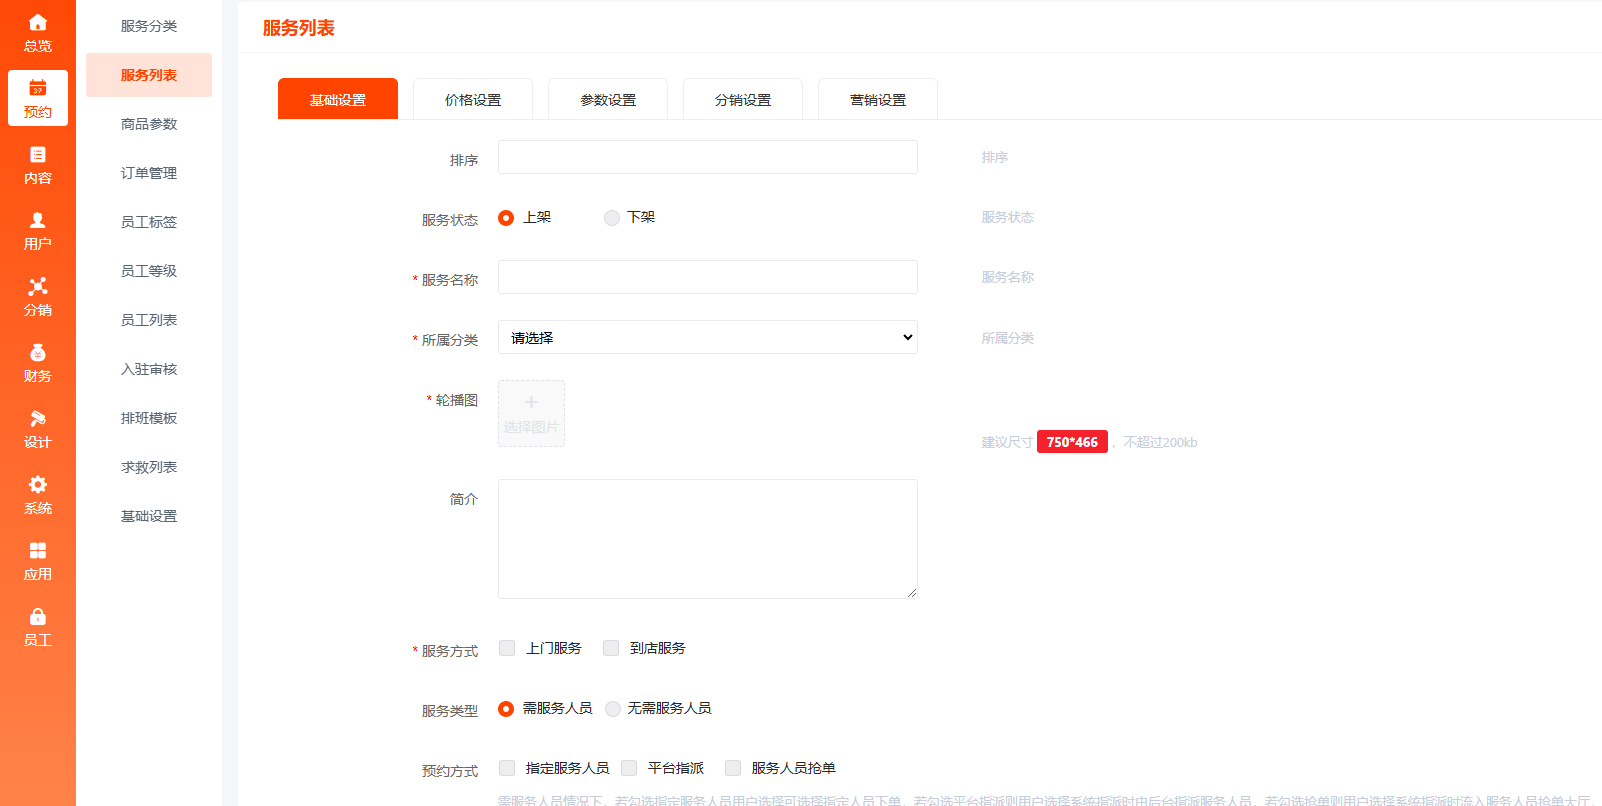Click the 选择图片 upload box
The height and width of the screenshot is (806, 1602).
(x=531, y=413)
